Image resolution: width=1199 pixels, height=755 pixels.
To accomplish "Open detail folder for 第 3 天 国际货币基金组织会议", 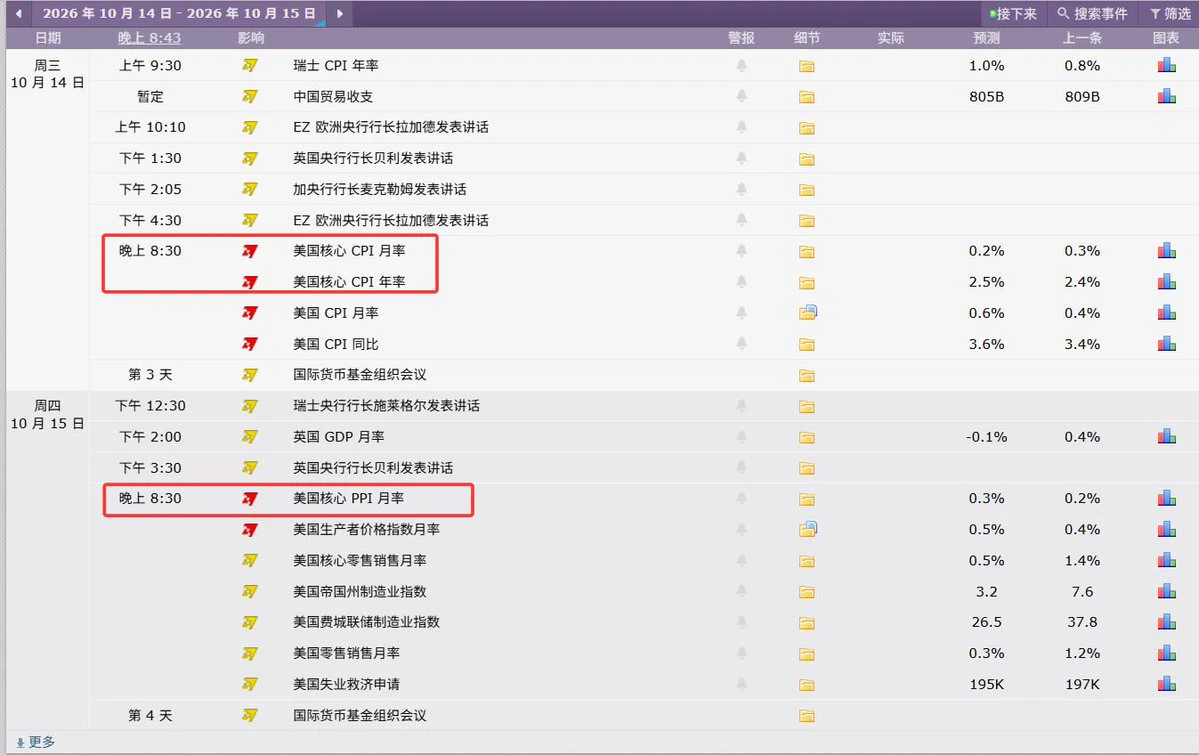I will pos(807,376).
